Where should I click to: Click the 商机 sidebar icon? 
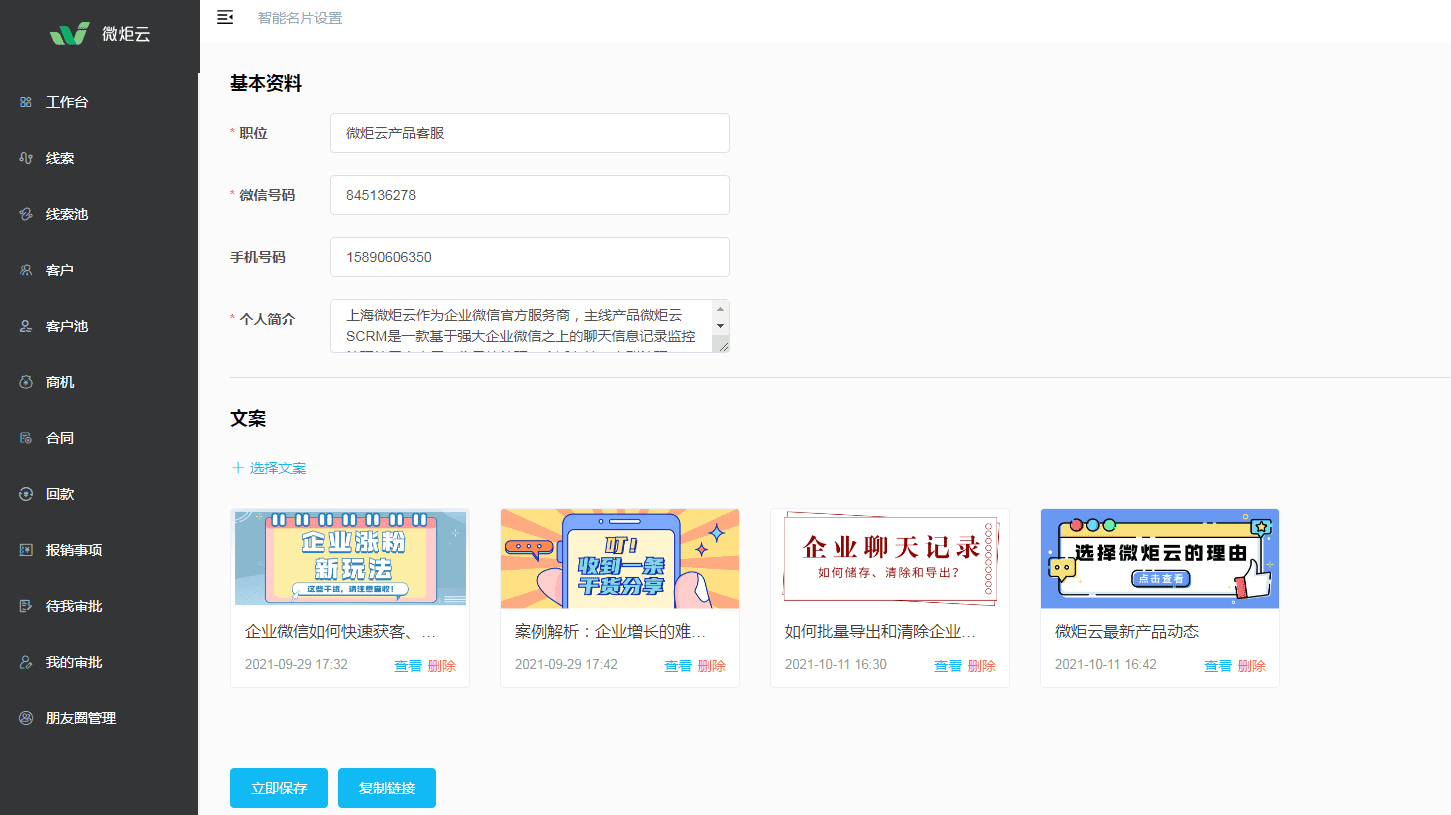pos(25,382)
